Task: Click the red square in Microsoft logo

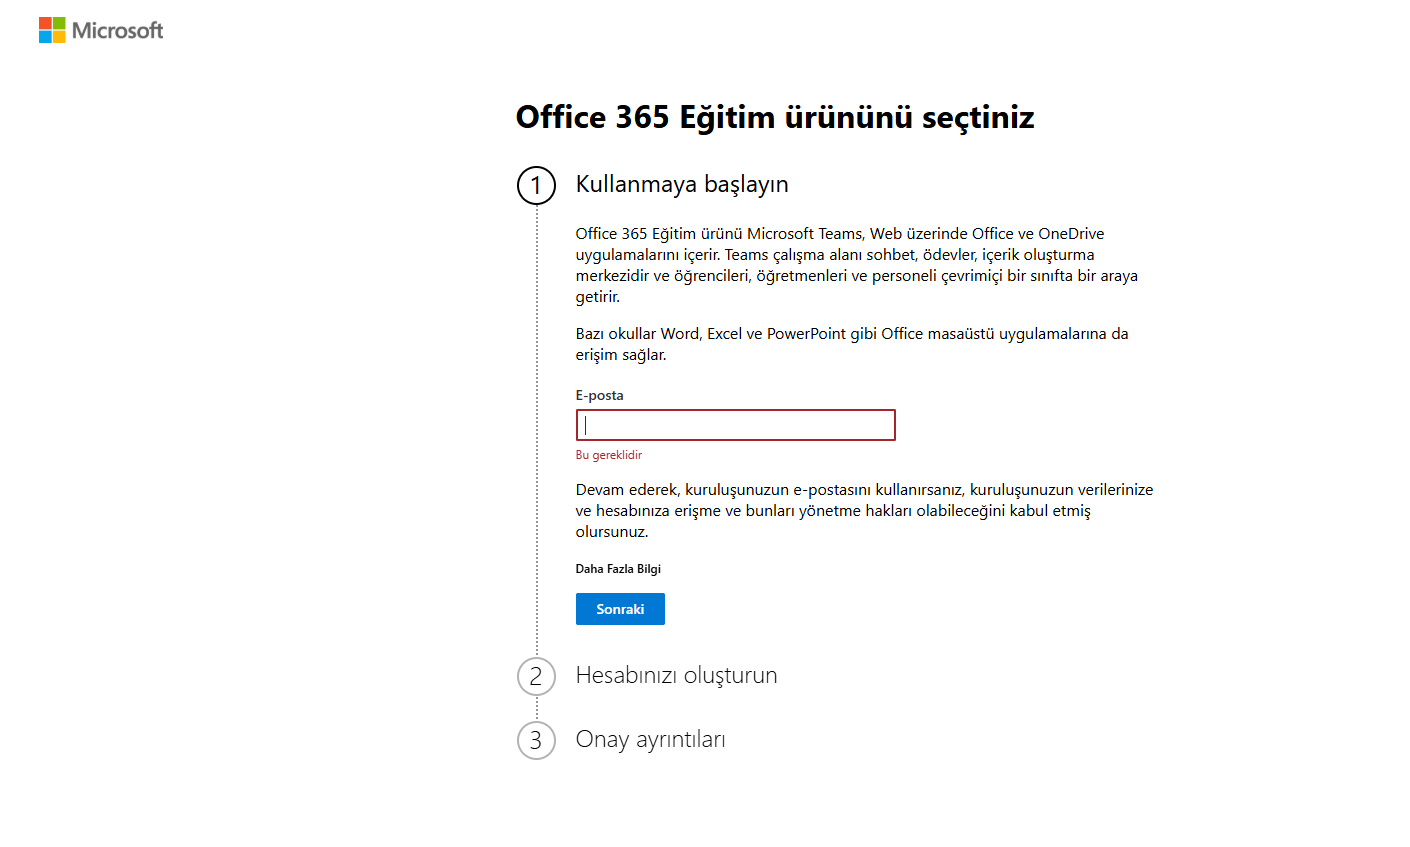Action: pyautogui.click(x=45, y=23)
